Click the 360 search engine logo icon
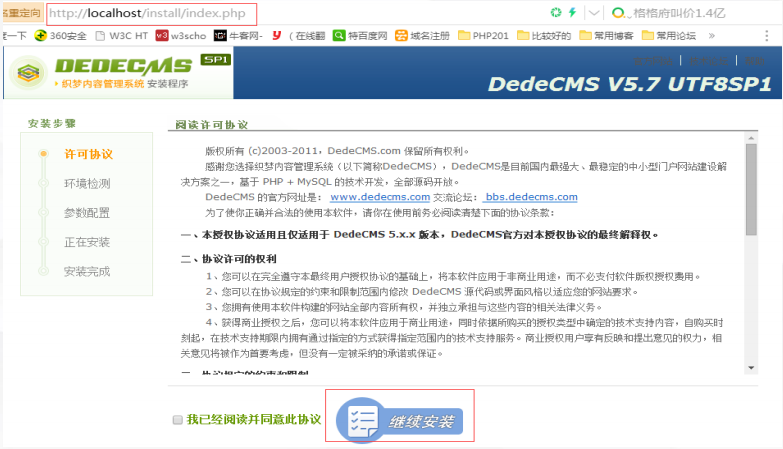 pos(618,13)
